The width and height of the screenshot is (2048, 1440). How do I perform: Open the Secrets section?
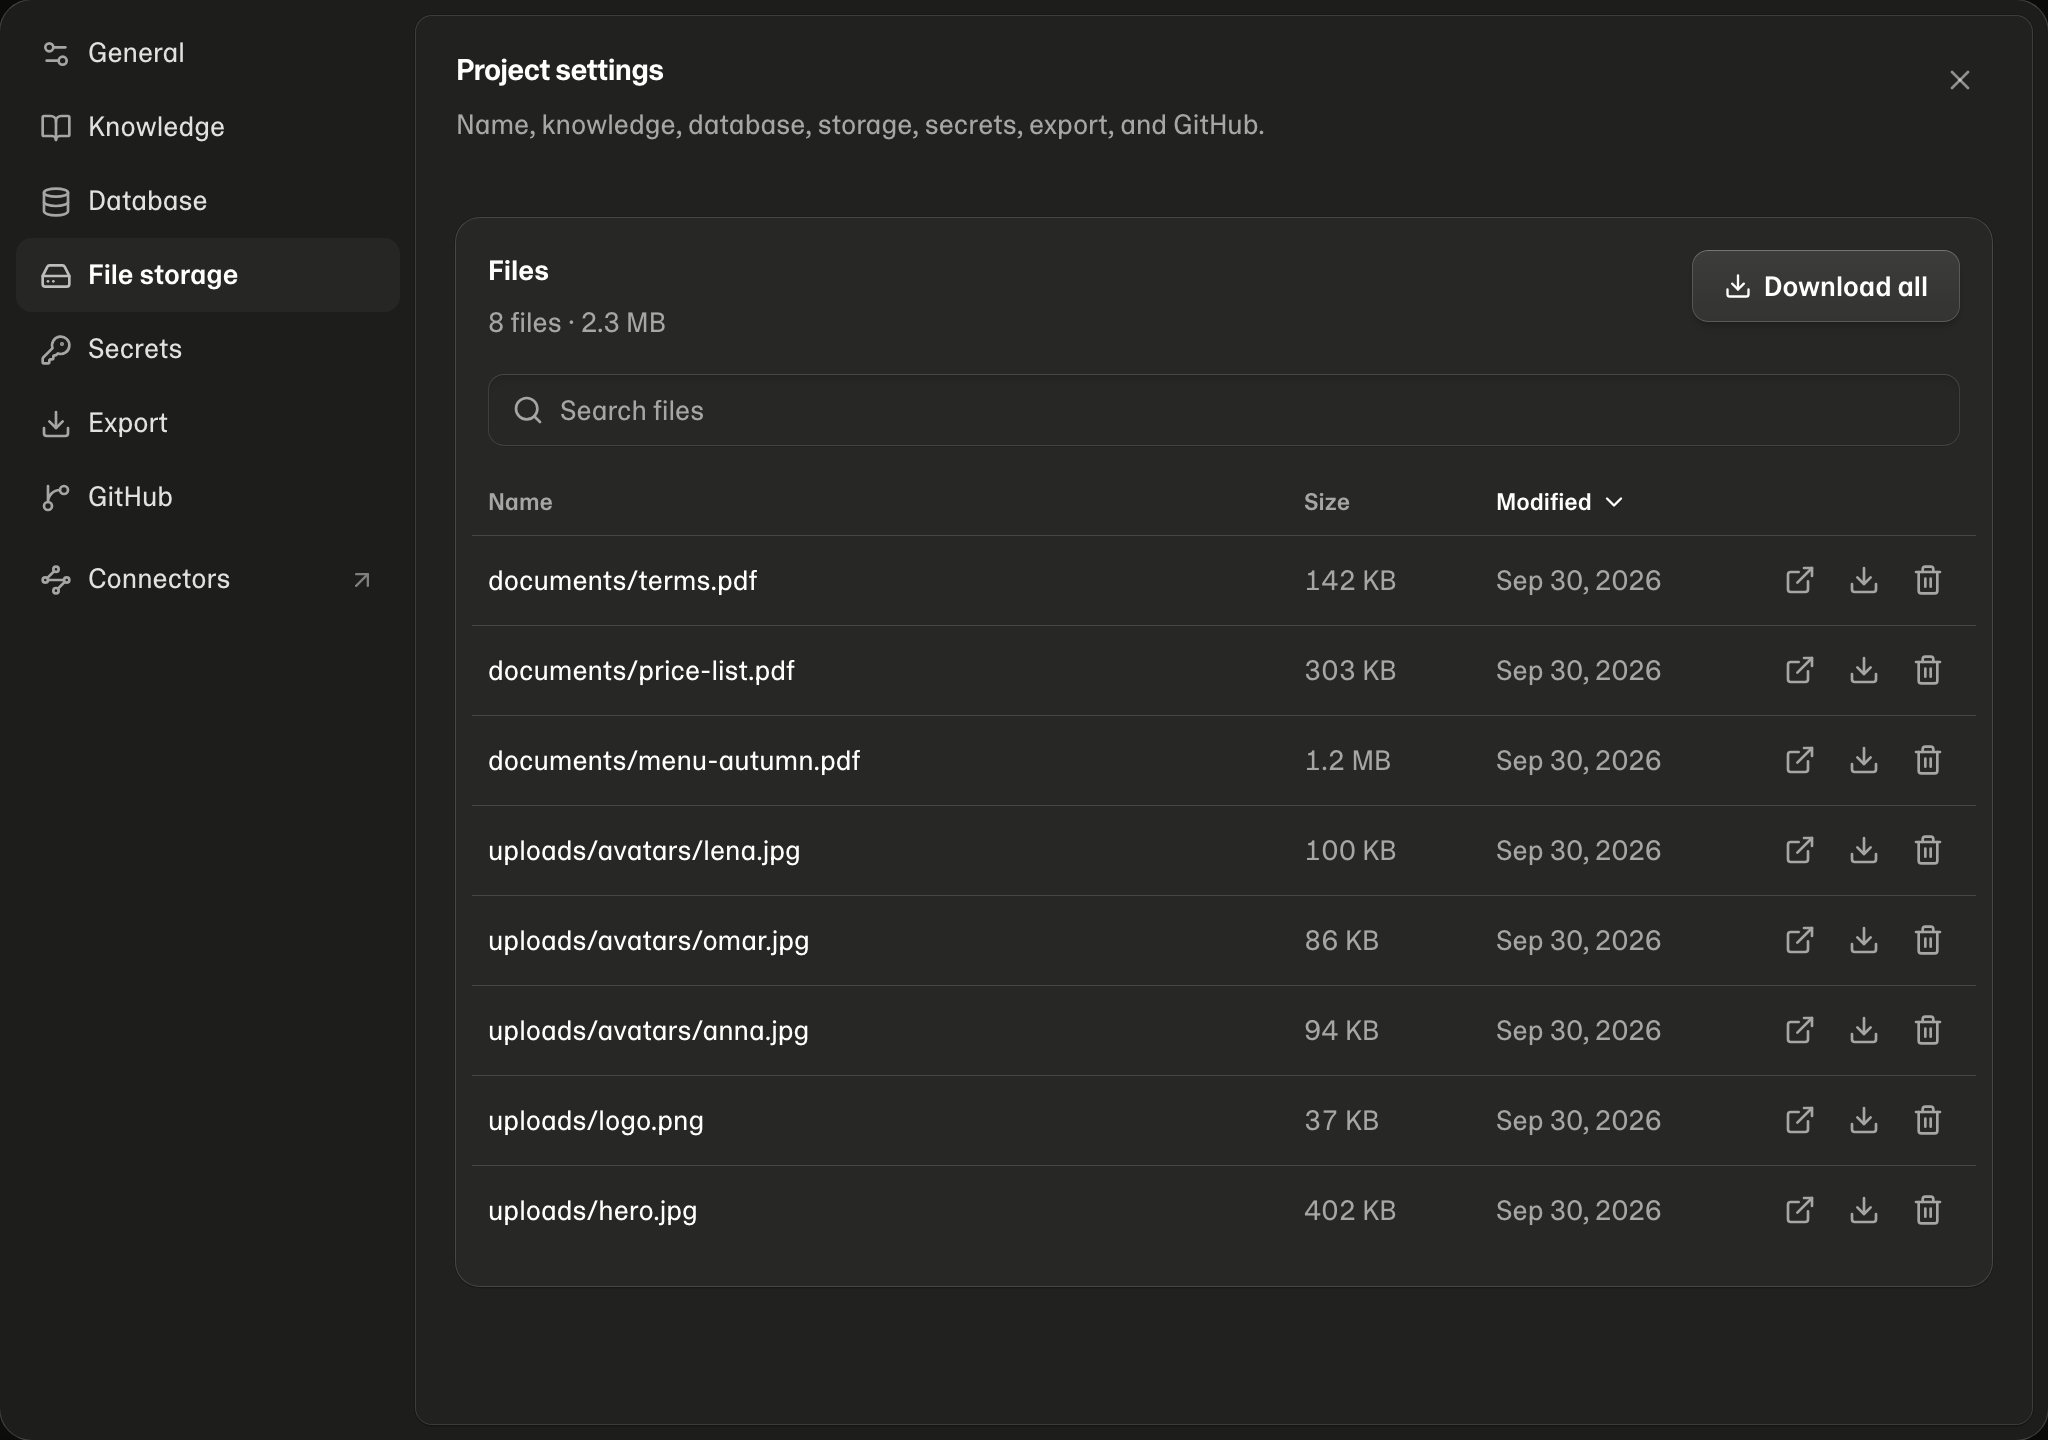point(208,349)
